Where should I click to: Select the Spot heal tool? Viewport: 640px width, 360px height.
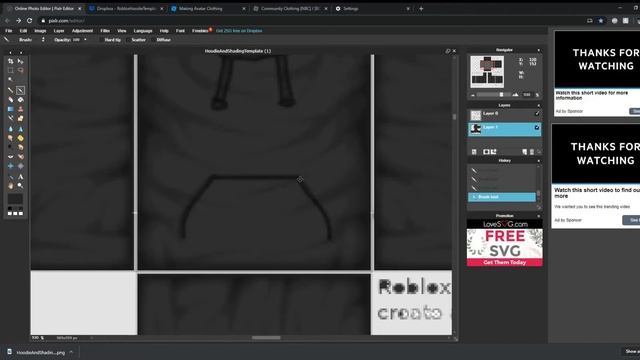click(20, 157)
